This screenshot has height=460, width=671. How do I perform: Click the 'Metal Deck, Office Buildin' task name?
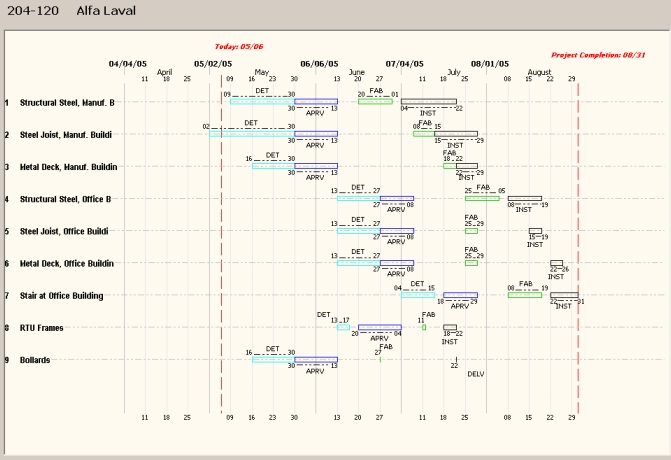66,264
